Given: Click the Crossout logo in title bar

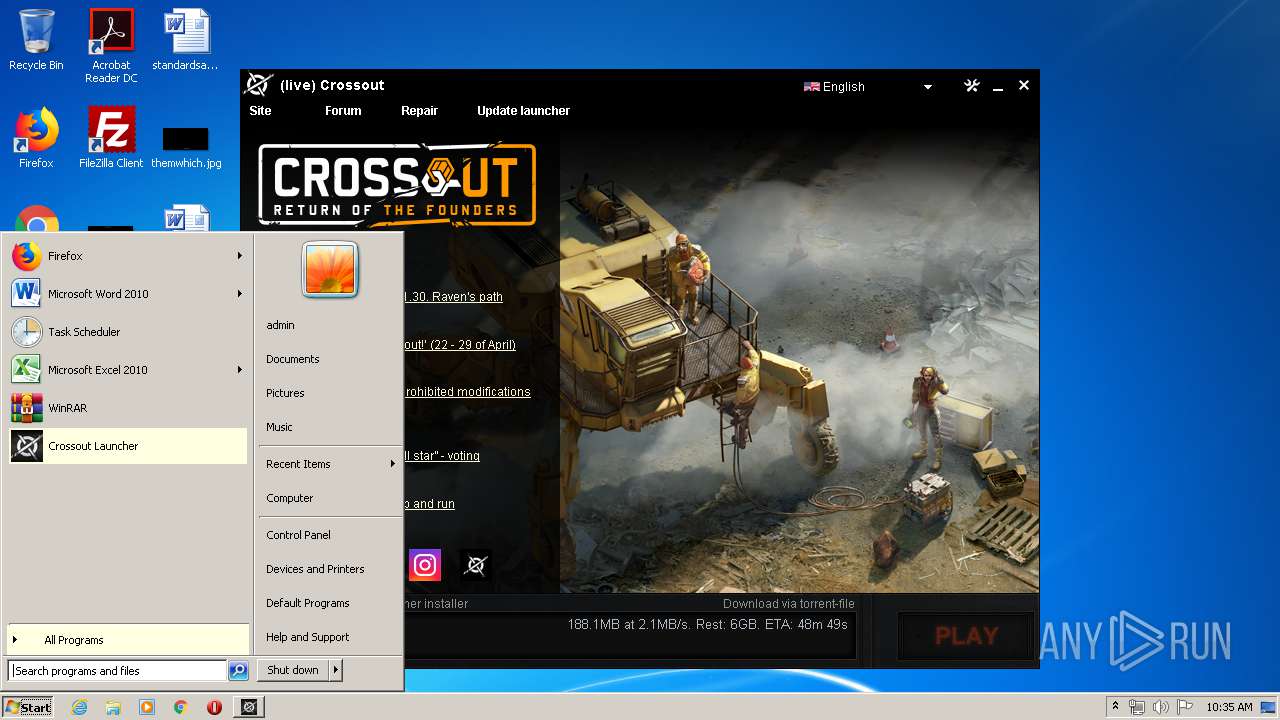Looking at the screenshot, I should (258, 85).
